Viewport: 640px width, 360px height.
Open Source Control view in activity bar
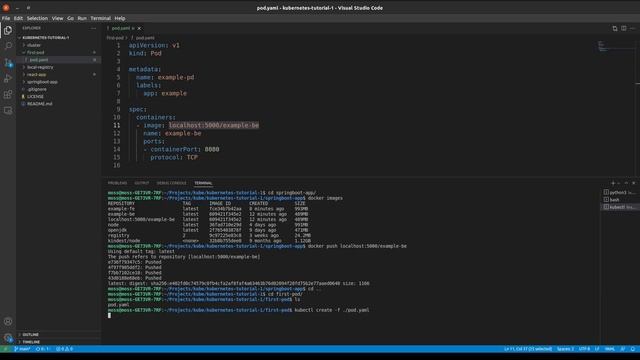(8, 62)
